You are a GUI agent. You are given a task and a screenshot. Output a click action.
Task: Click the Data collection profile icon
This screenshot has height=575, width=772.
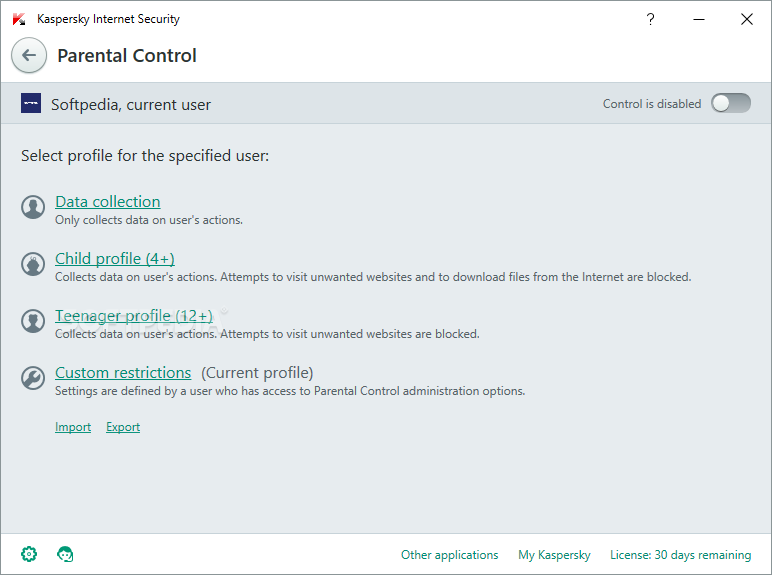click(33, 207)
